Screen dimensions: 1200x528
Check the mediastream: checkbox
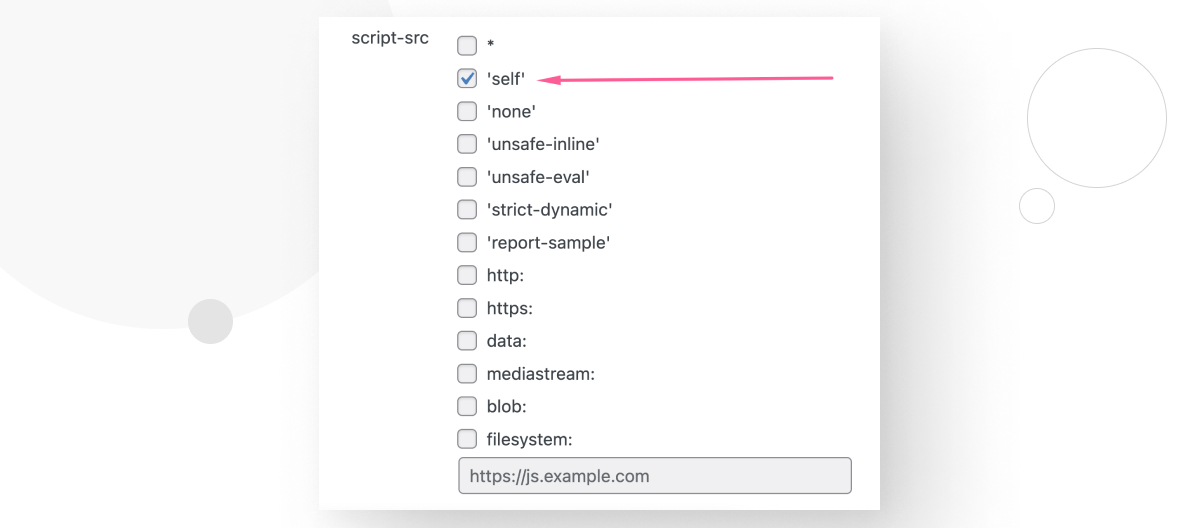(x=467, y=374)
